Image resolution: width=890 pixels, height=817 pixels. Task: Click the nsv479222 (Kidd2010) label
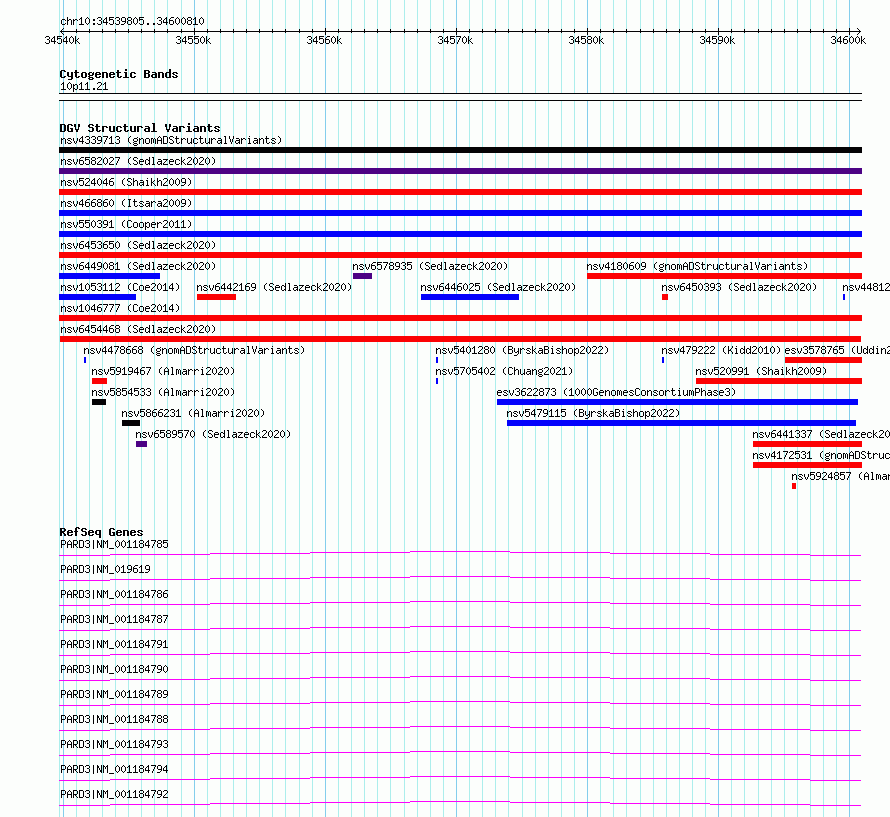click(x=721, y=350)
